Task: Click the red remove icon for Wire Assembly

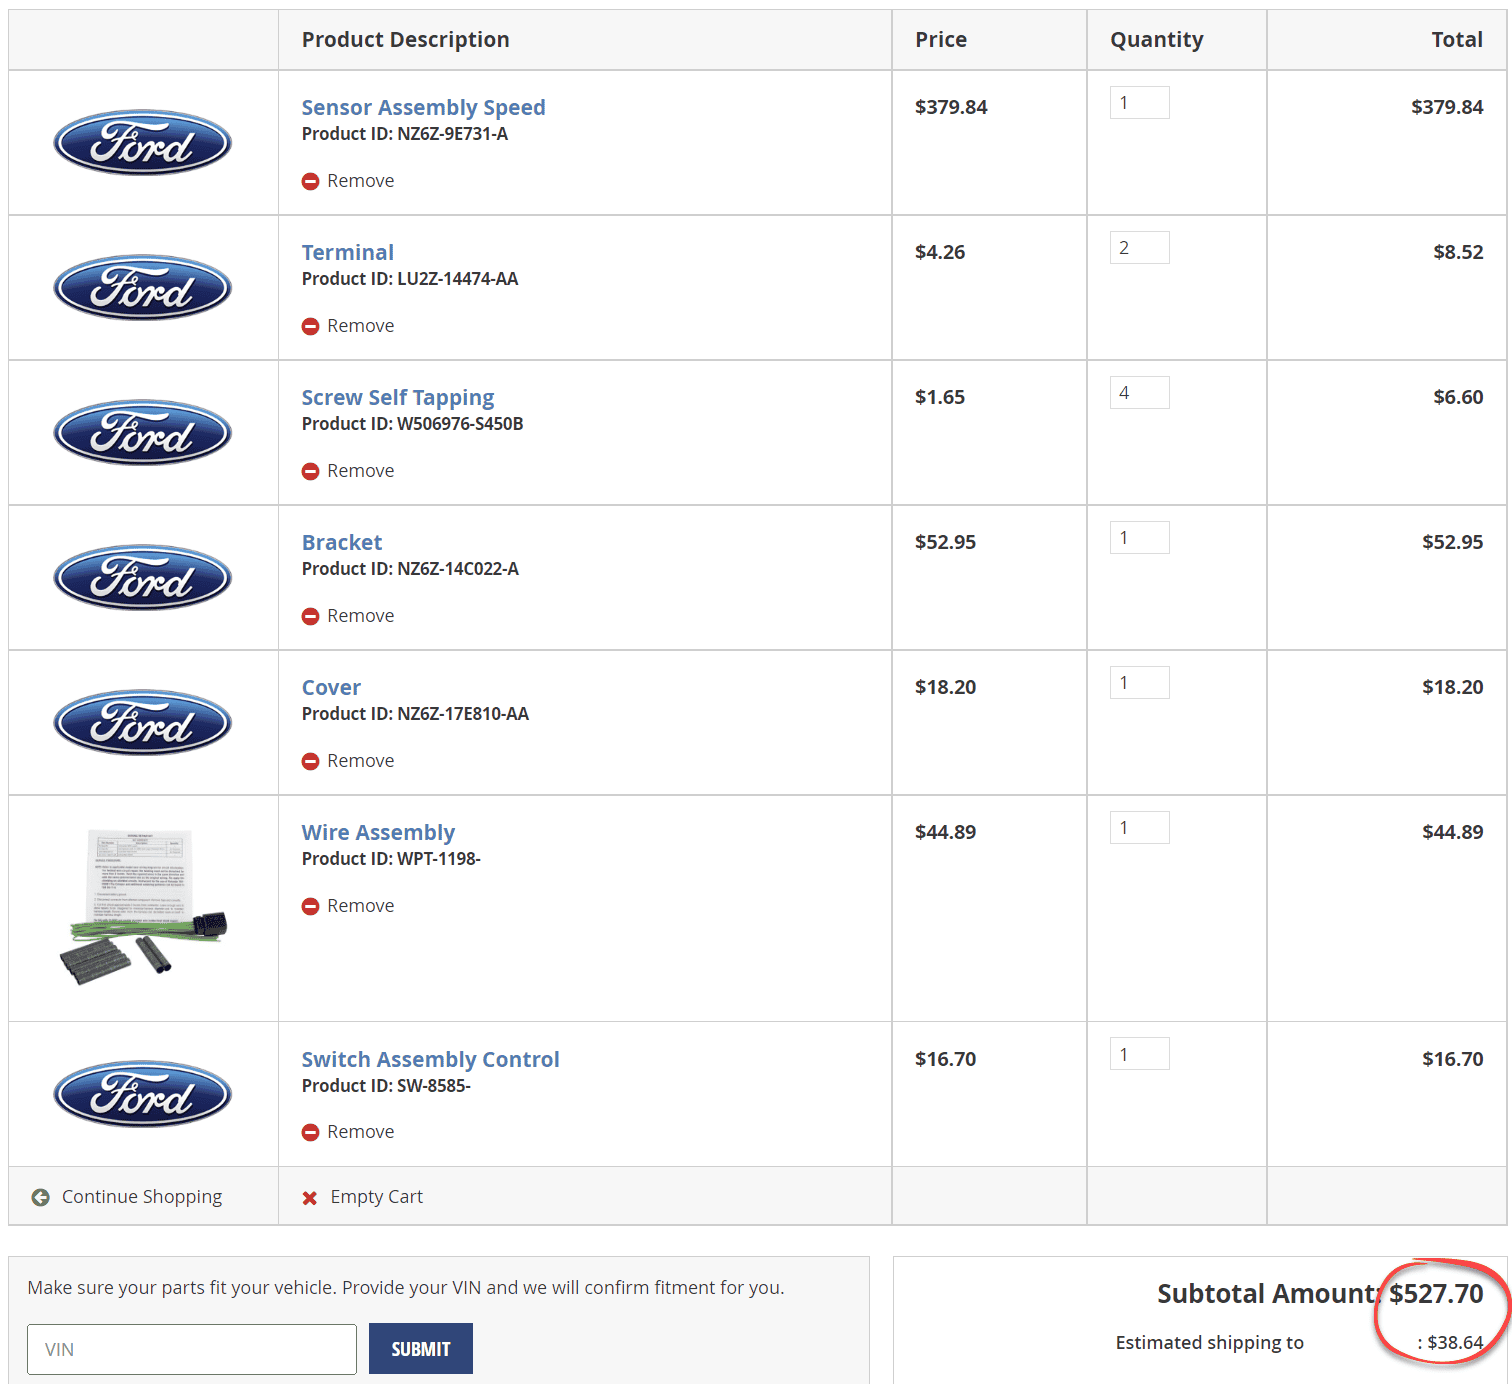Action: [x=310, y=906]
